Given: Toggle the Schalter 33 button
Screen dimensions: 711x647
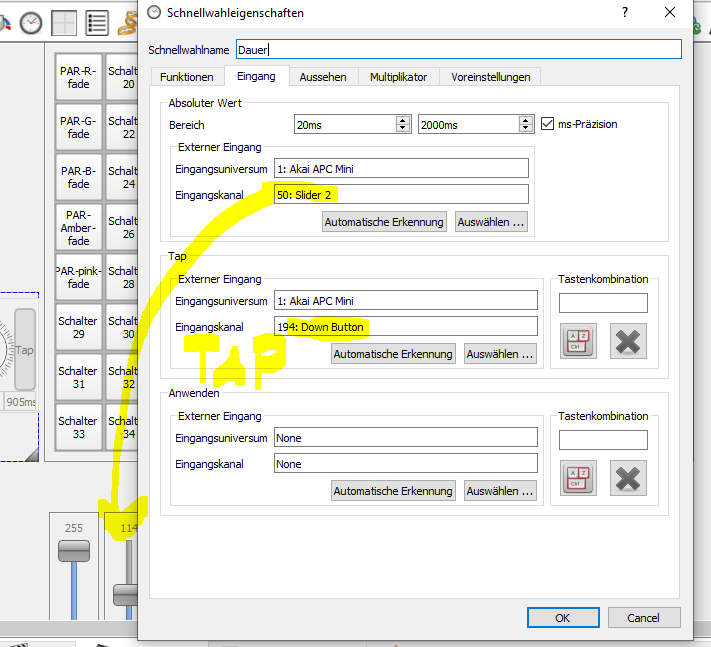Looking at the screenshot, I should 78,427.
